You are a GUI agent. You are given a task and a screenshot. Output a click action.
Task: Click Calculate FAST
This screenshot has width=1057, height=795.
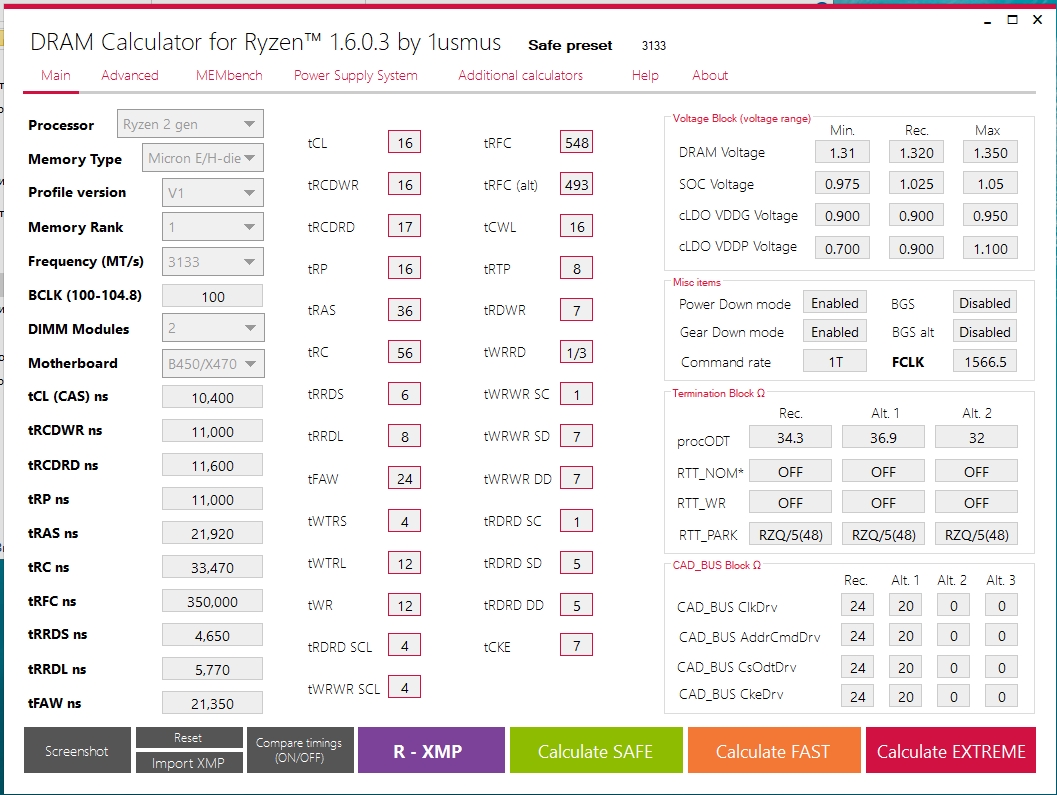click(774, 750)
